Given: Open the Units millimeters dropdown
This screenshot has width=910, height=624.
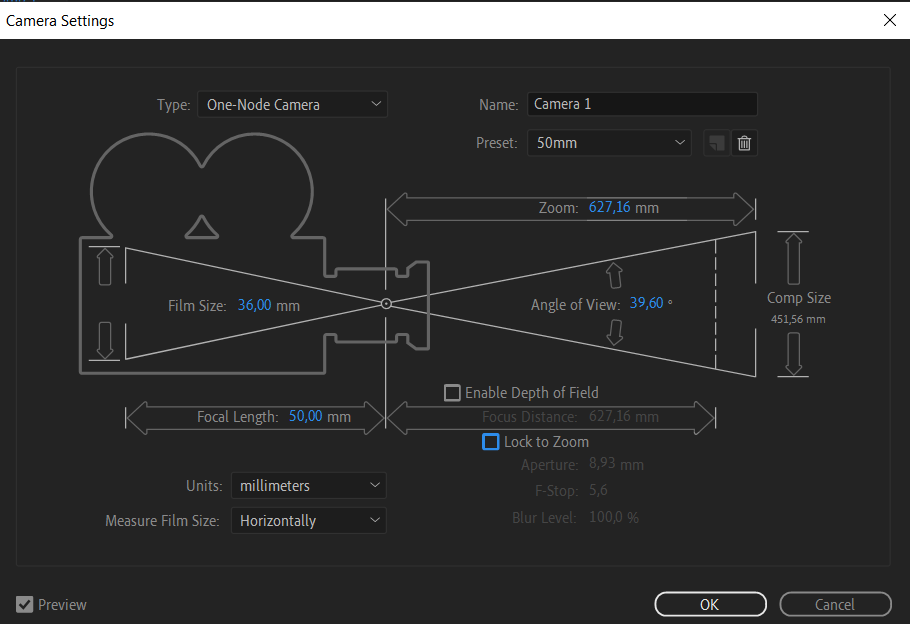Looking at the screenshot, I should click(x=308, y=486).
